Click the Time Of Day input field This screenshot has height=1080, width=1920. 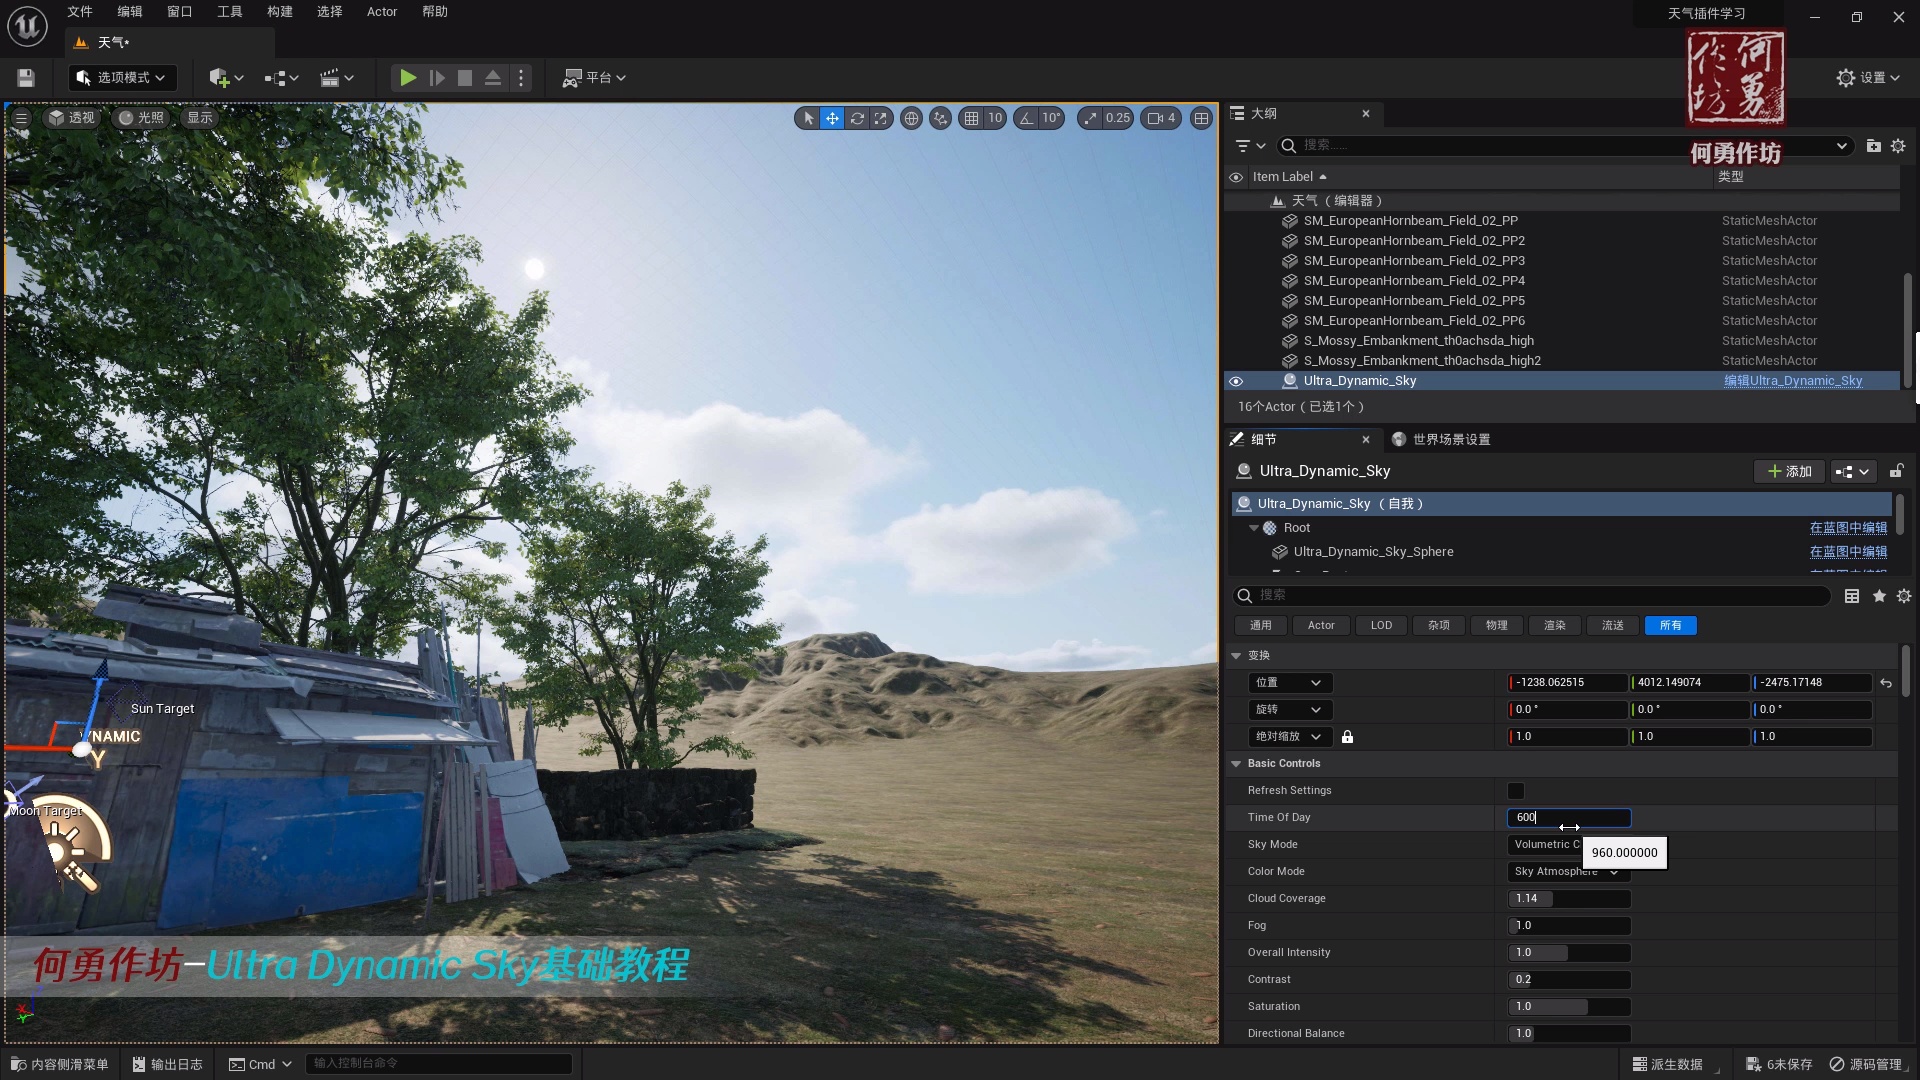click(1568, 817)
